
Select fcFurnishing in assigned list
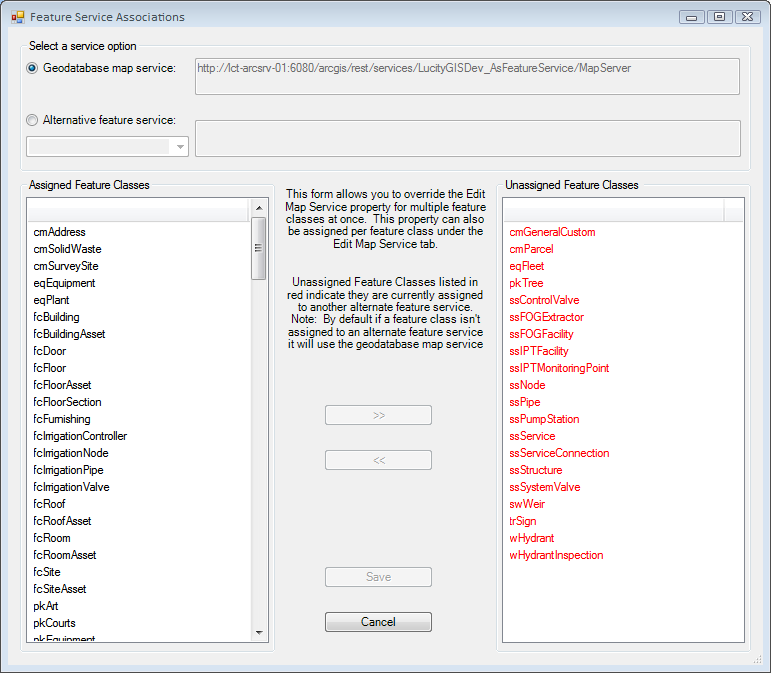pyautogui.click(x=62, y=419)
